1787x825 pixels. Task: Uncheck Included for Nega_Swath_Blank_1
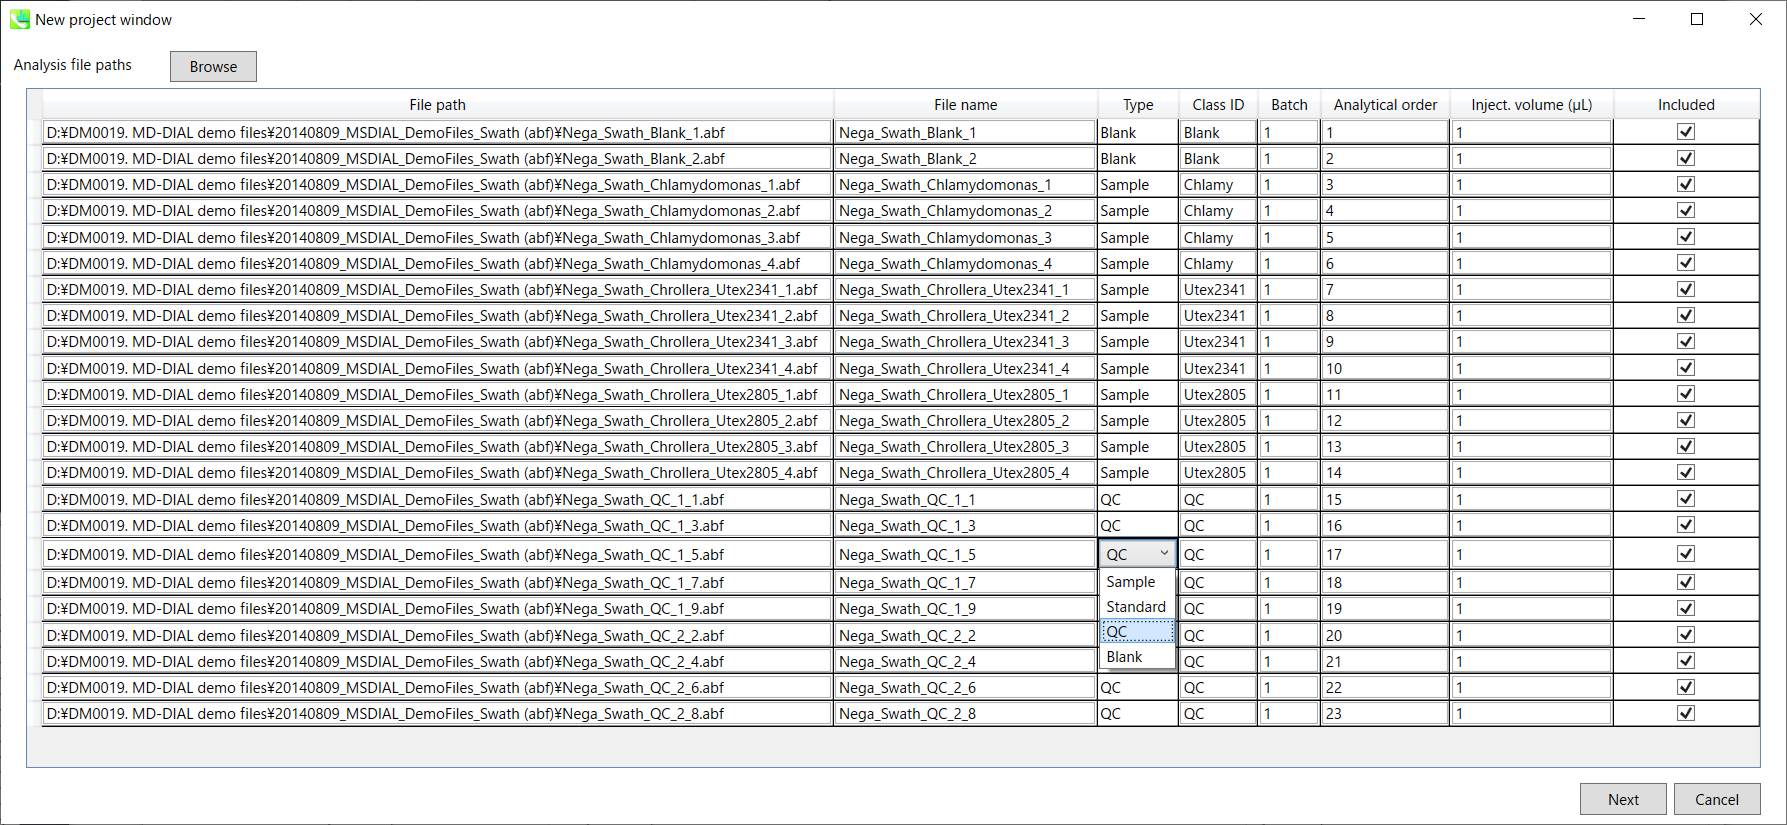tap(1685, 132)
